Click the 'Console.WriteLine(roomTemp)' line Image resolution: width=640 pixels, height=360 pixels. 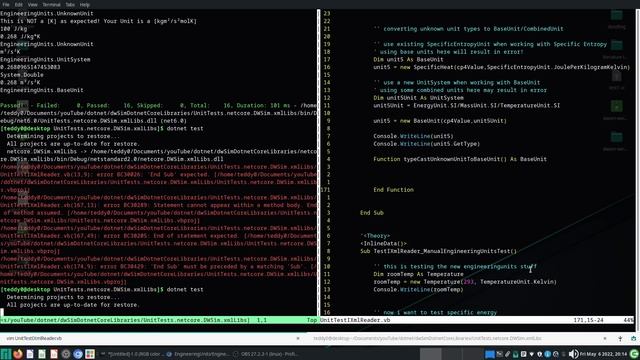coord(418,289)
